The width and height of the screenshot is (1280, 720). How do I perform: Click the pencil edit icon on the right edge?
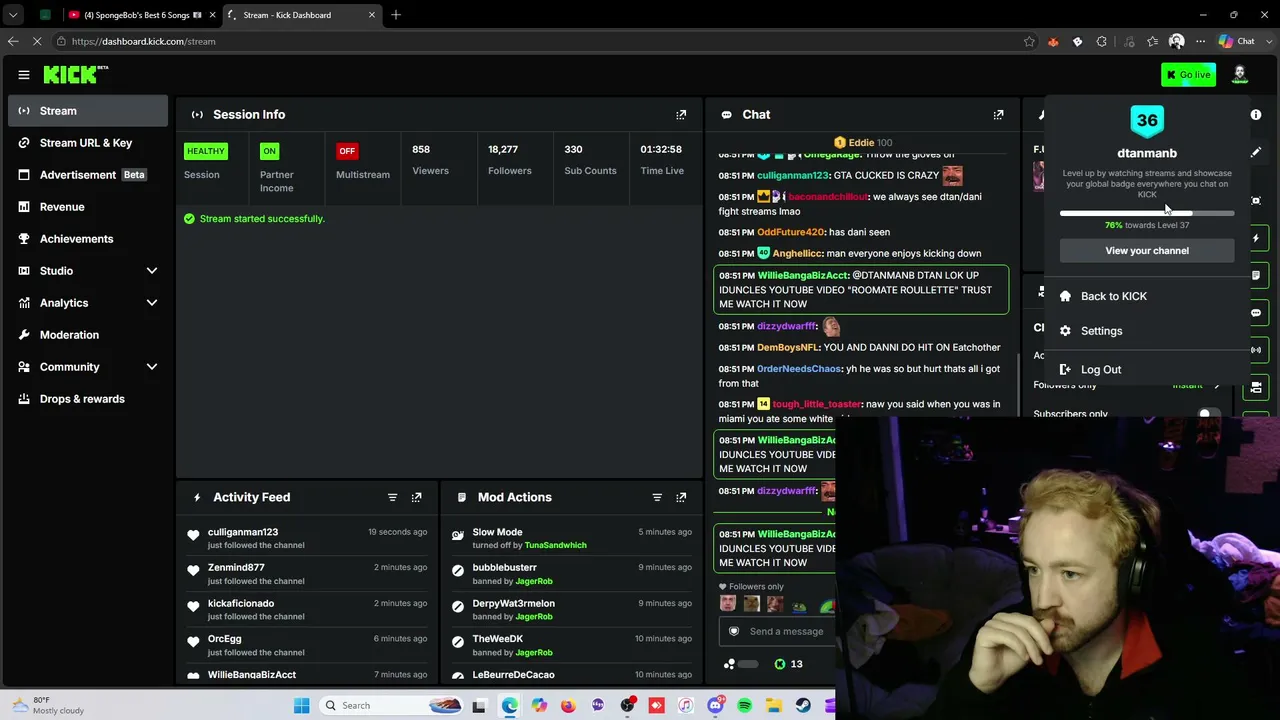tap(1256, 153)
